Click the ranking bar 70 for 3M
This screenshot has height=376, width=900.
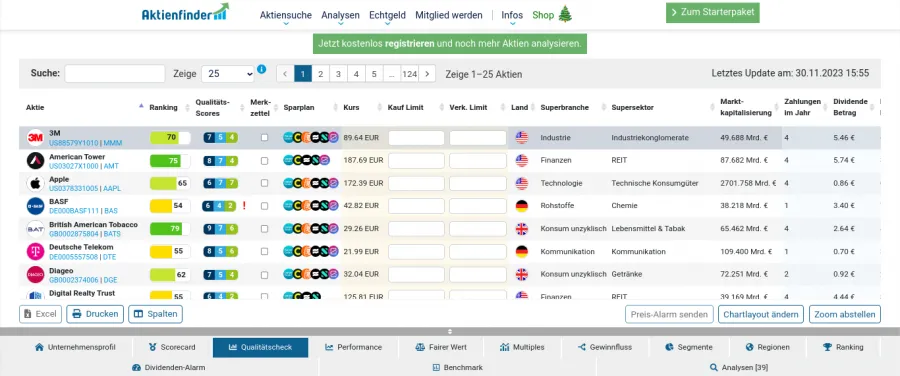click(170, 138)
